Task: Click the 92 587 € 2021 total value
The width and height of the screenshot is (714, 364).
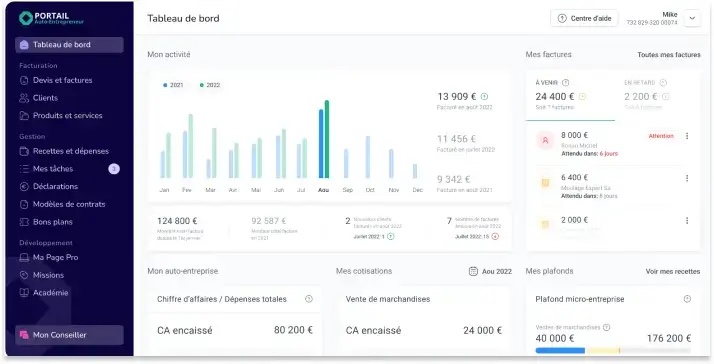Action: (269, 221)
